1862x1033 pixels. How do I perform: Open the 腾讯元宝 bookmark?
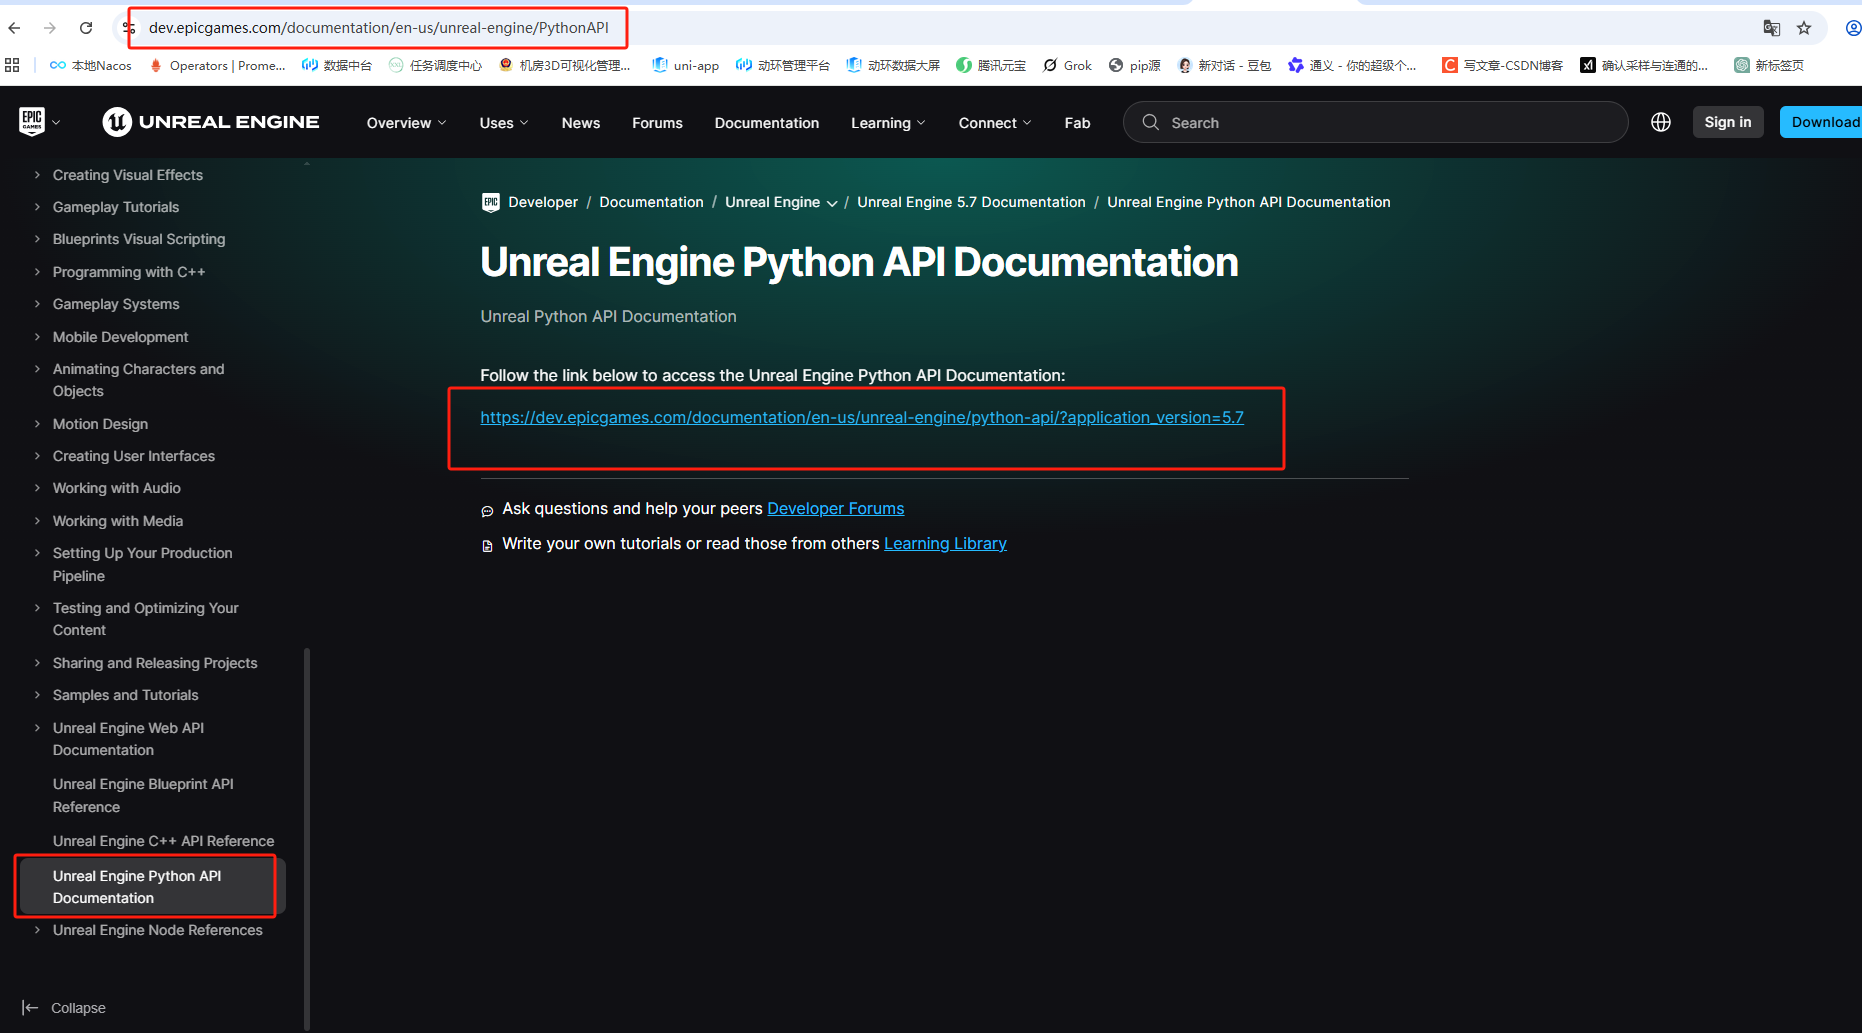pos(991,65)
